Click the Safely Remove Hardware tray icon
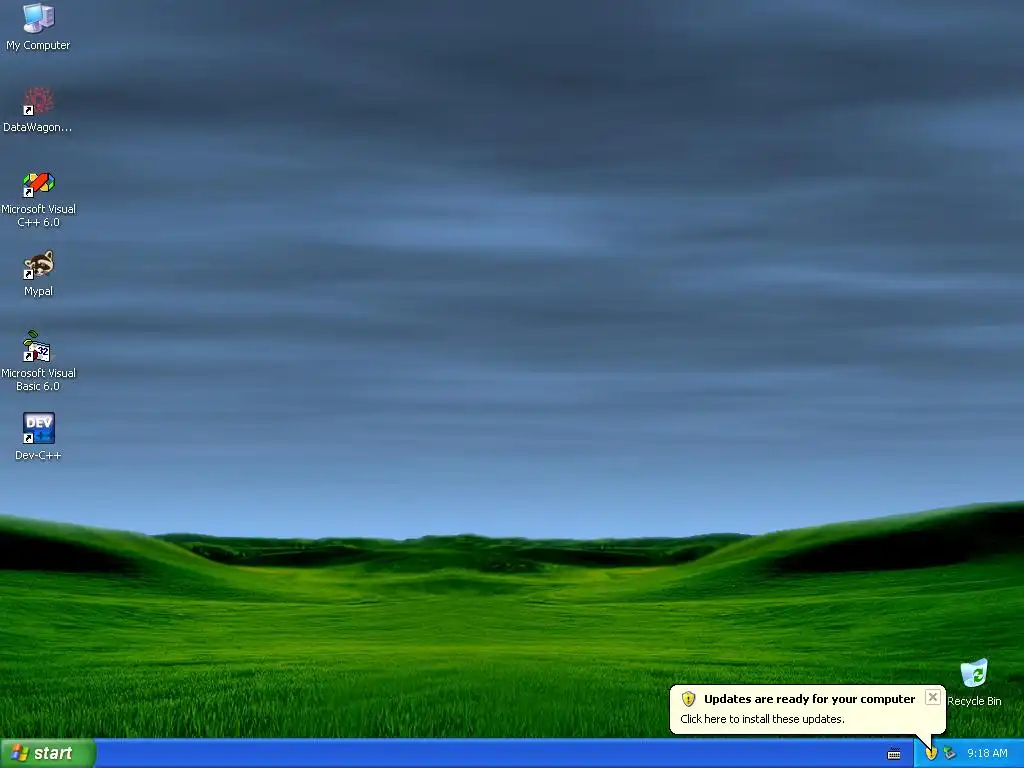Image resolution: width=1024 pixels, height=768 pixels. tap(950, 754)
